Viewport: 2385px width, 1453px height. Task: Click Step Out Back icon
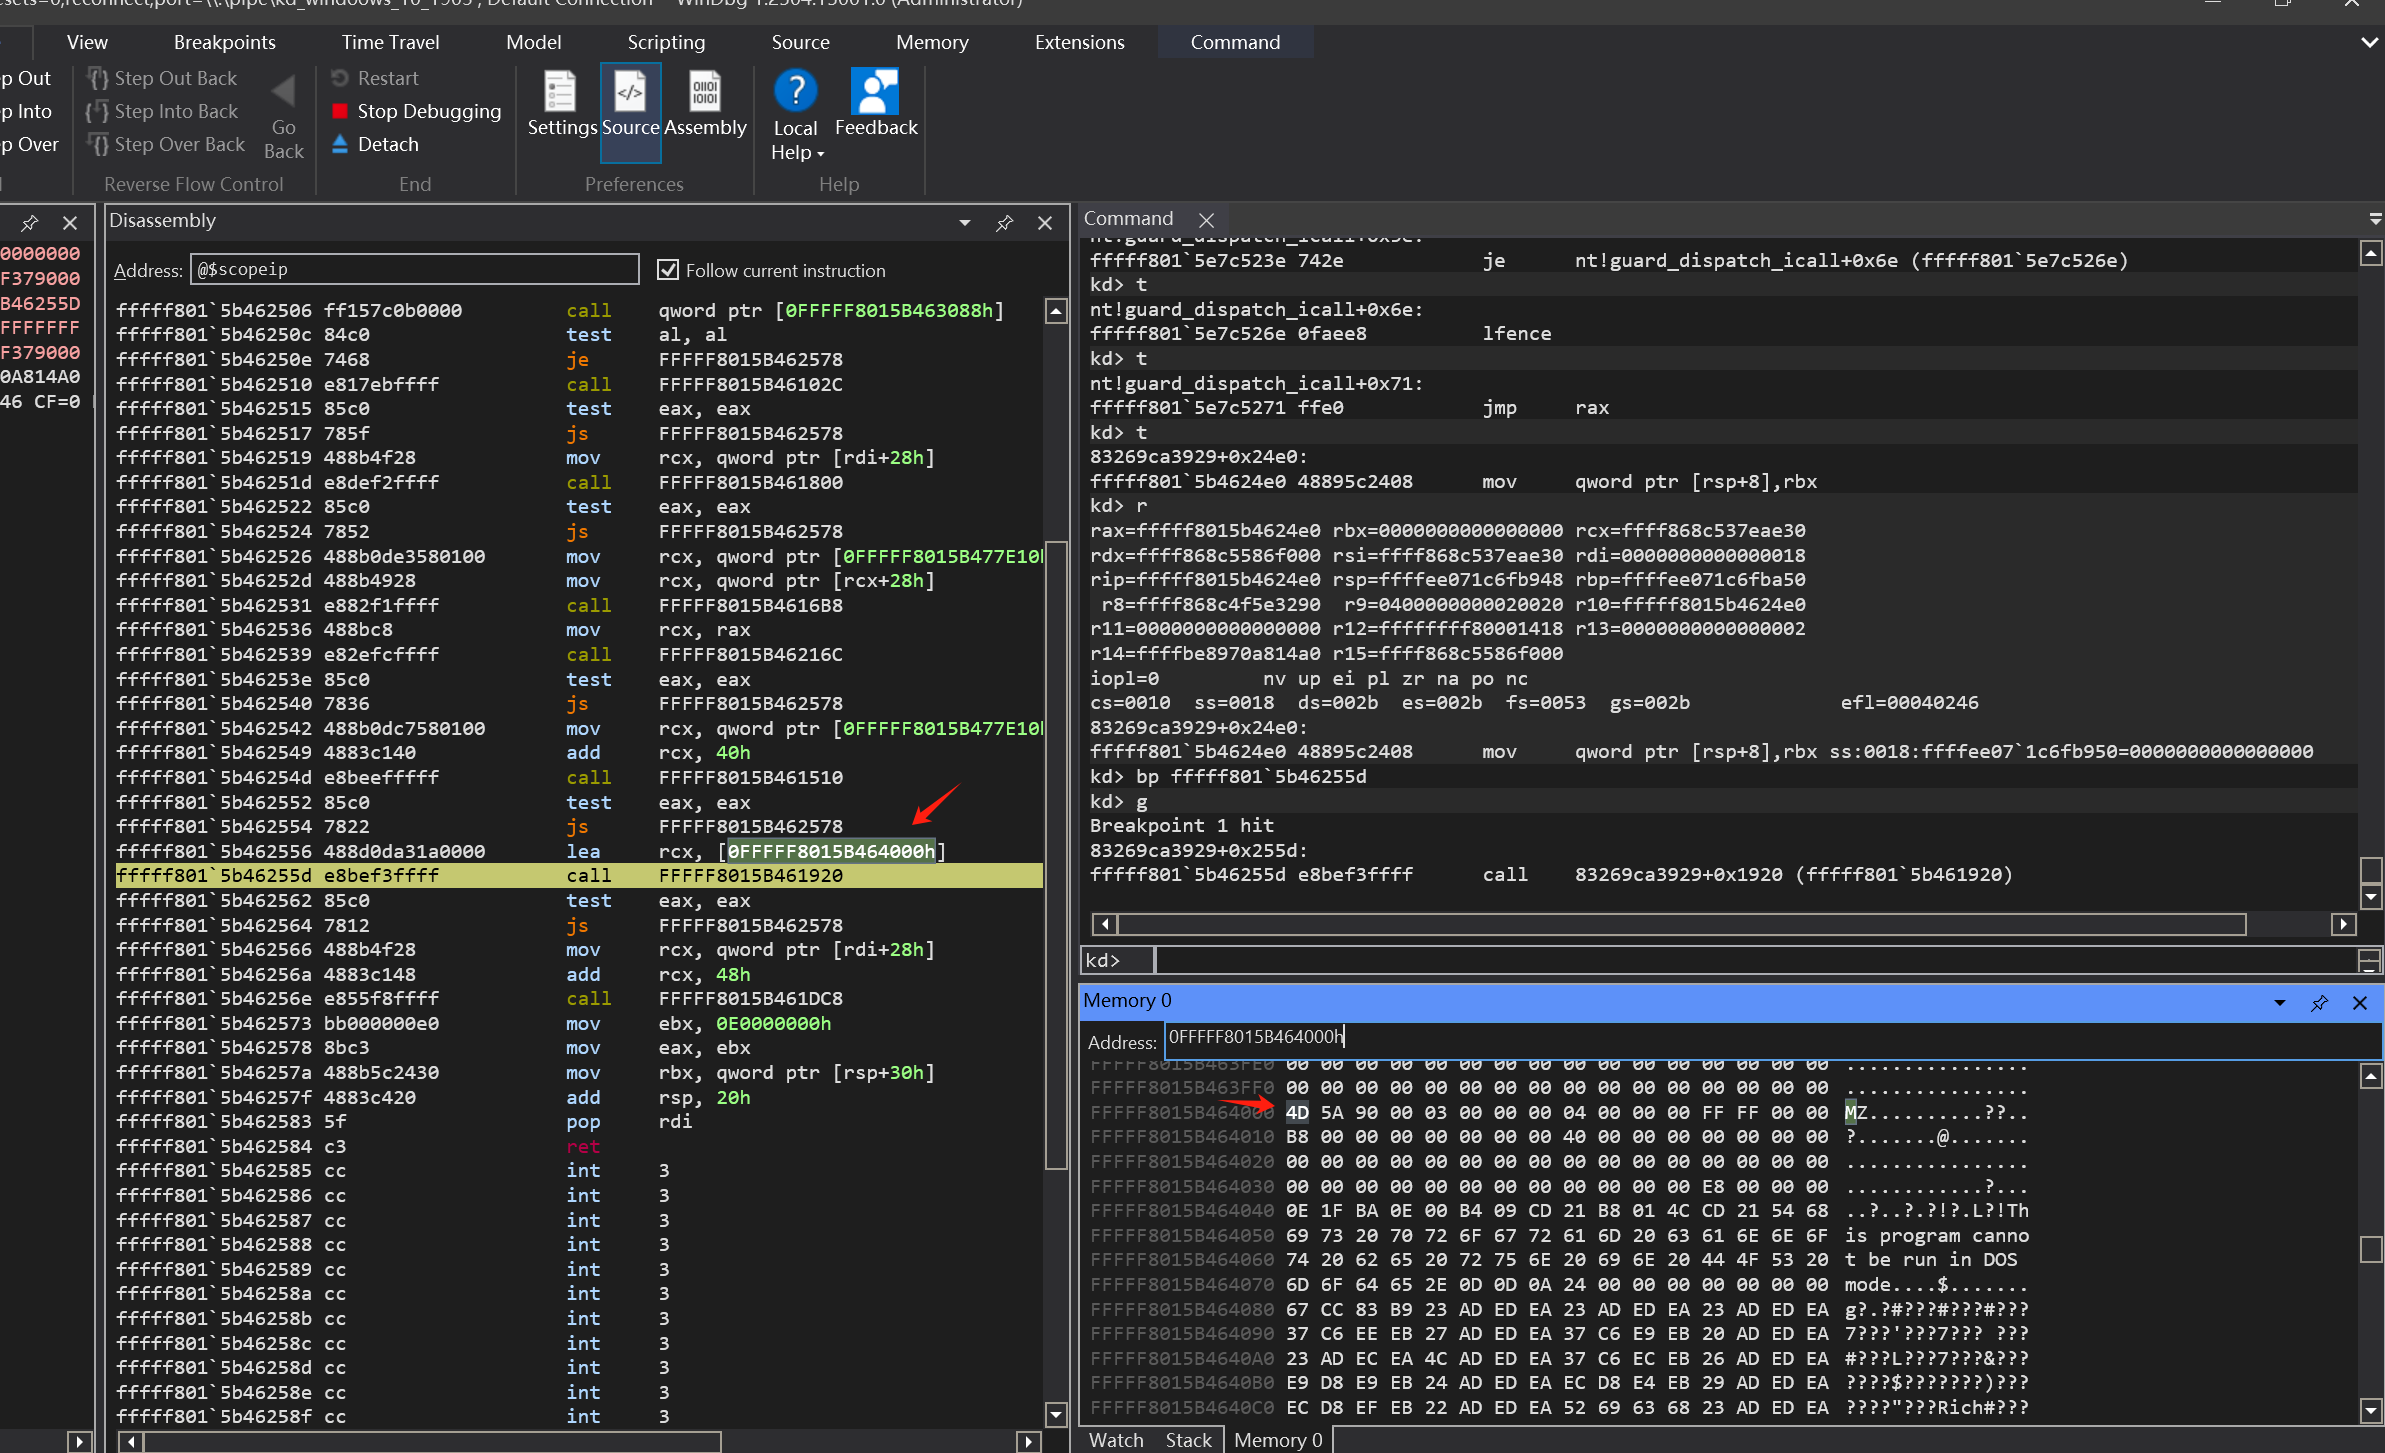(98, 78)
